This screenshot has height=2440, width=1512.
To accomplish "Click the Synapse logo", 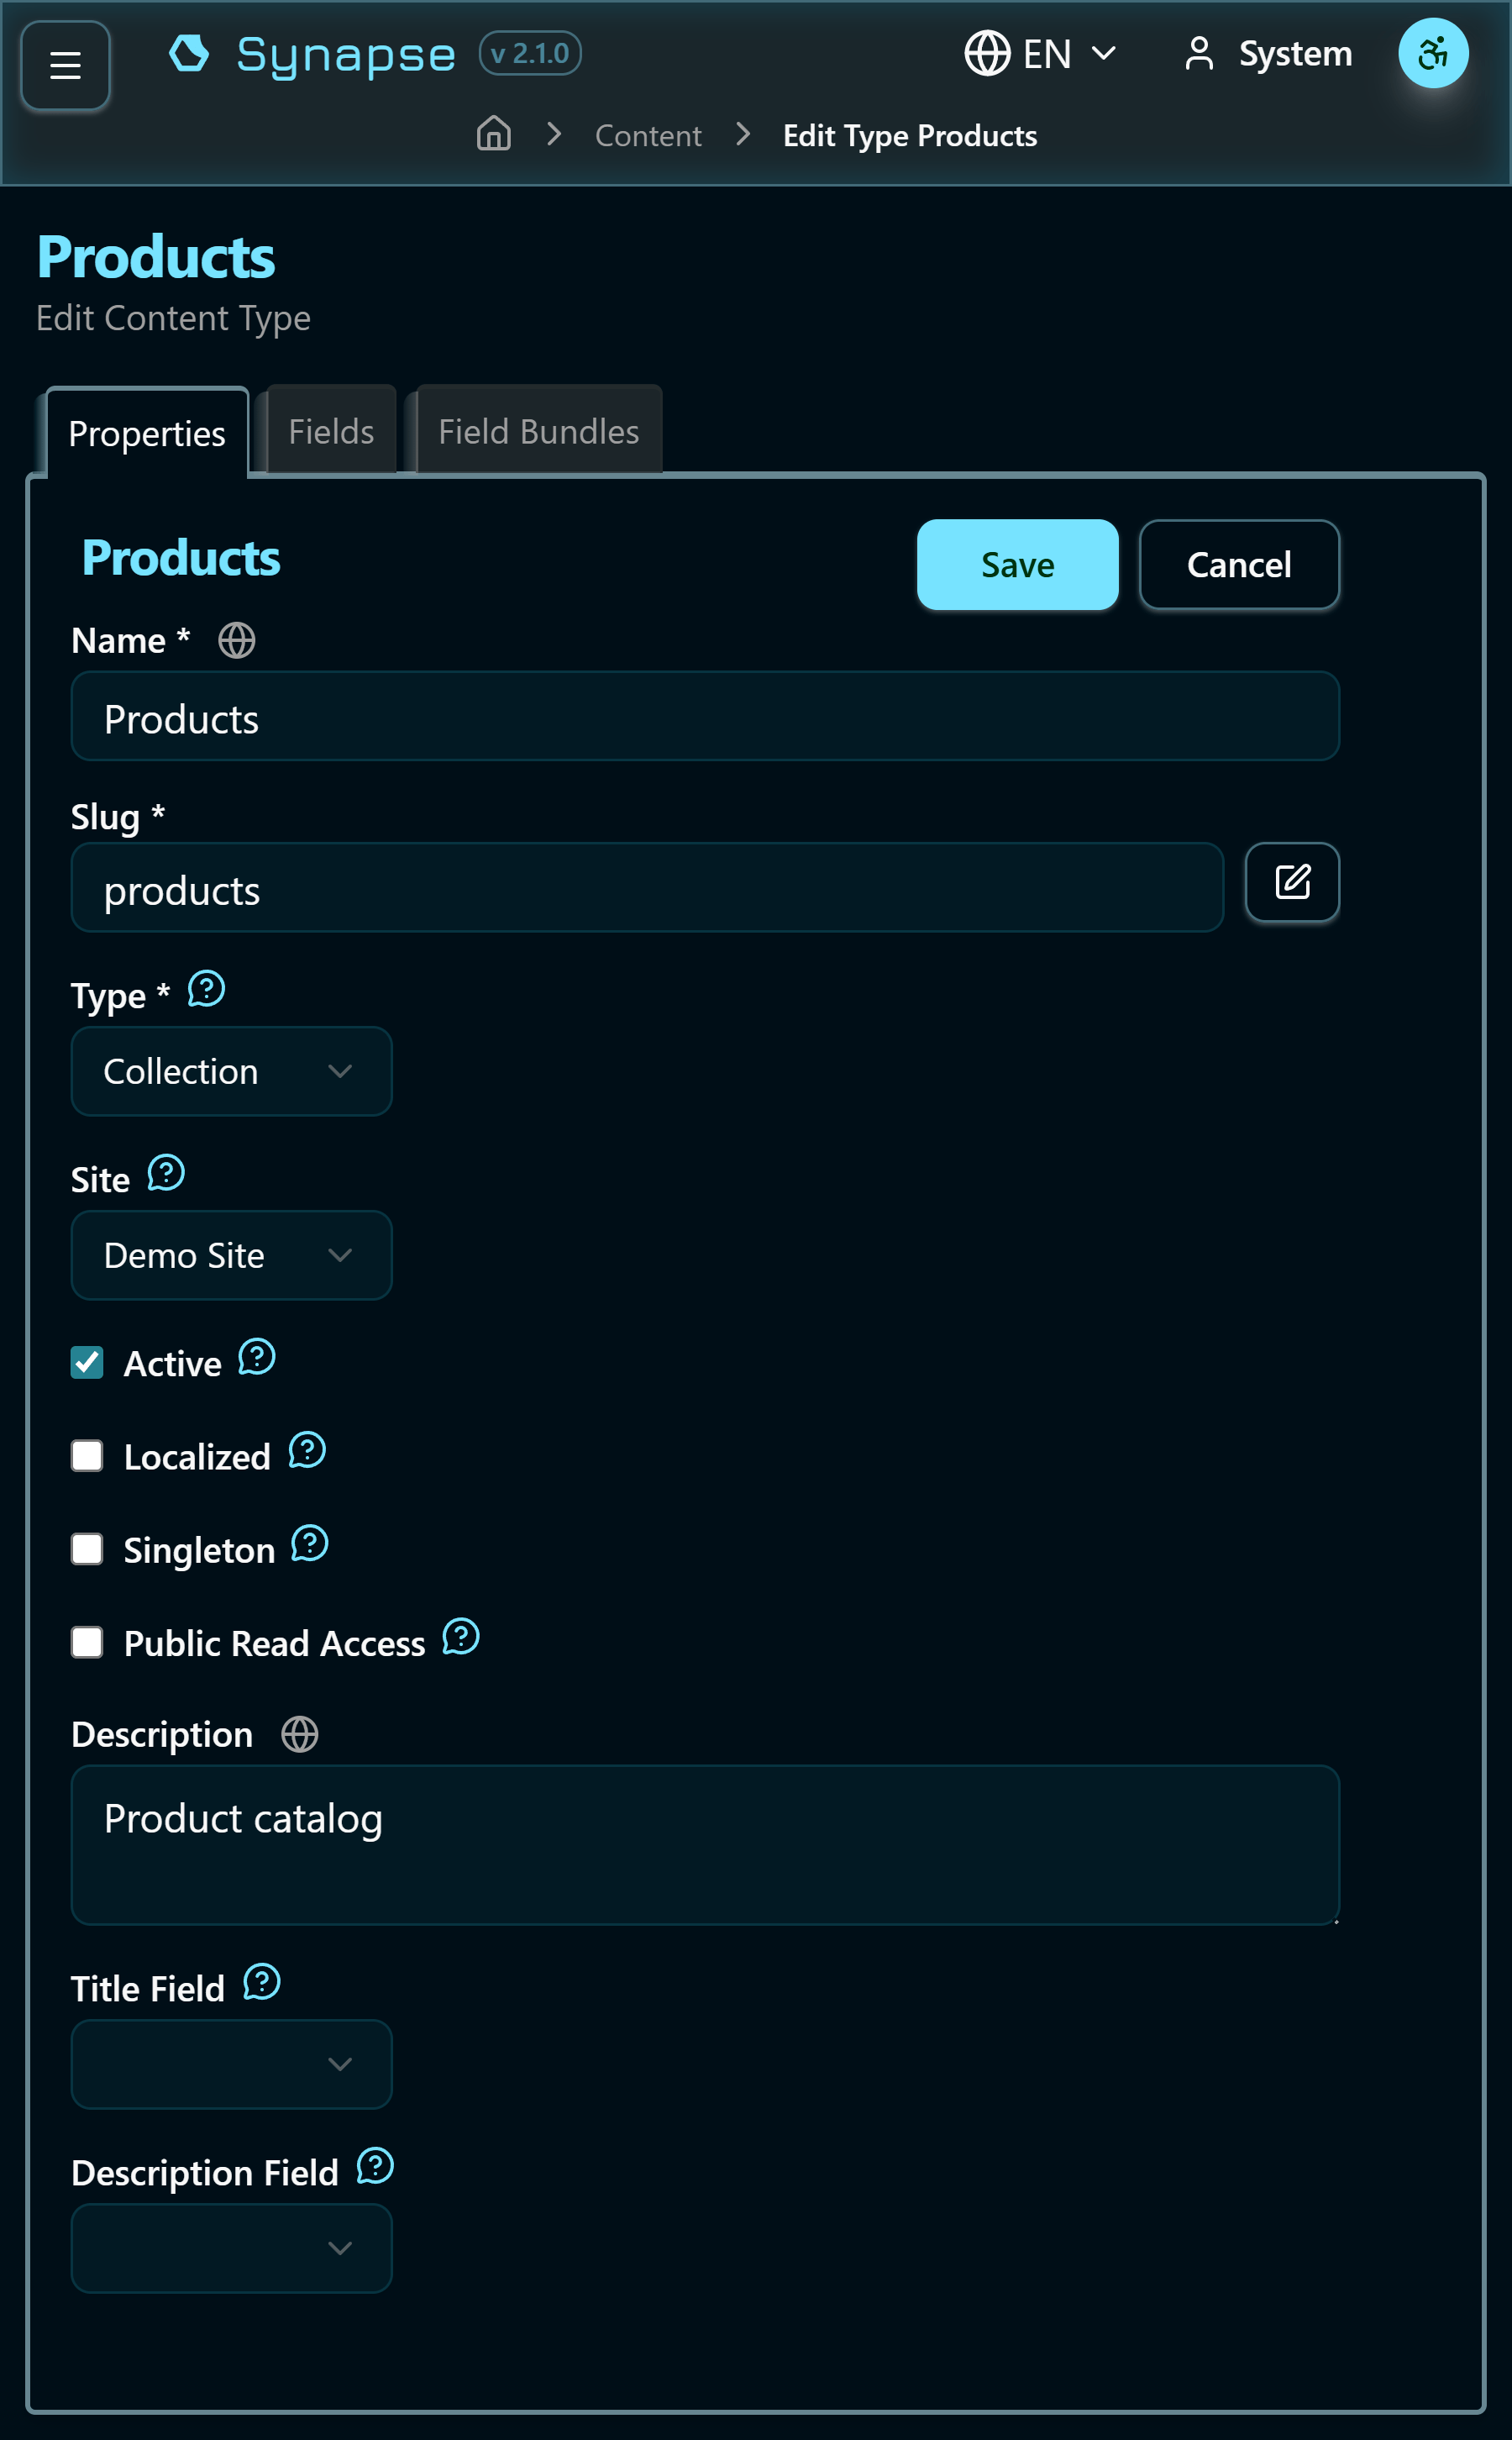I will 311,53.
